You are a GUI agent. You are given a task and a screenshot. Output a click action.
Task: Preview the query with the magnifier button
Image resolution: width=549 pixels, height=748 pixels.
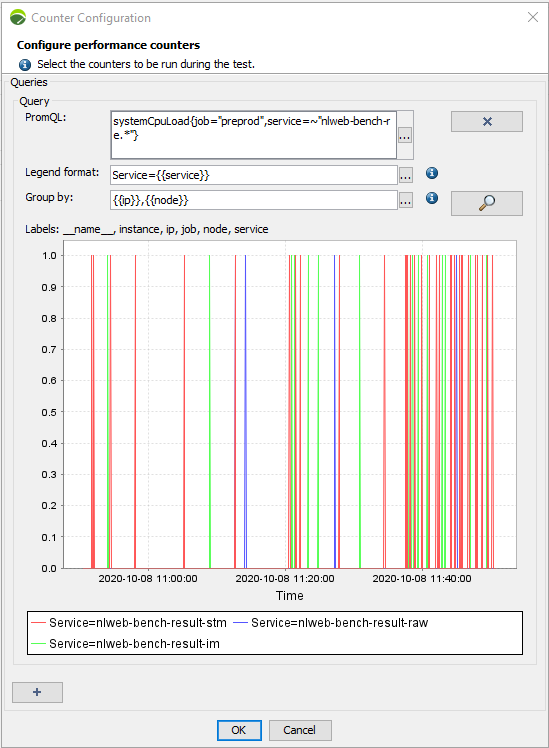pyautogui.click(x=487, y=203)
